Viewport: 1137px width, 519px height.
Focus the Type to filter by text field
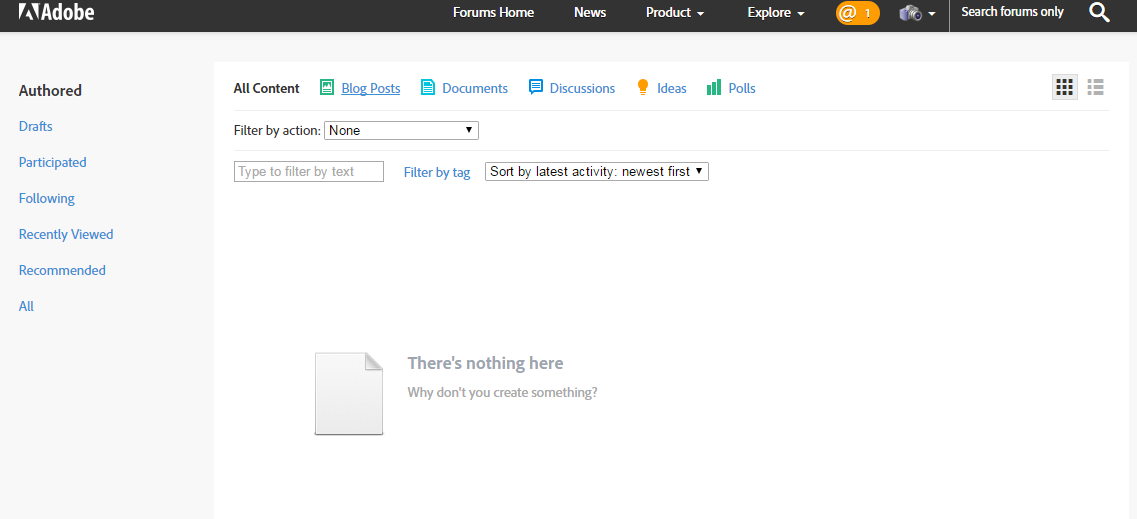309,172
